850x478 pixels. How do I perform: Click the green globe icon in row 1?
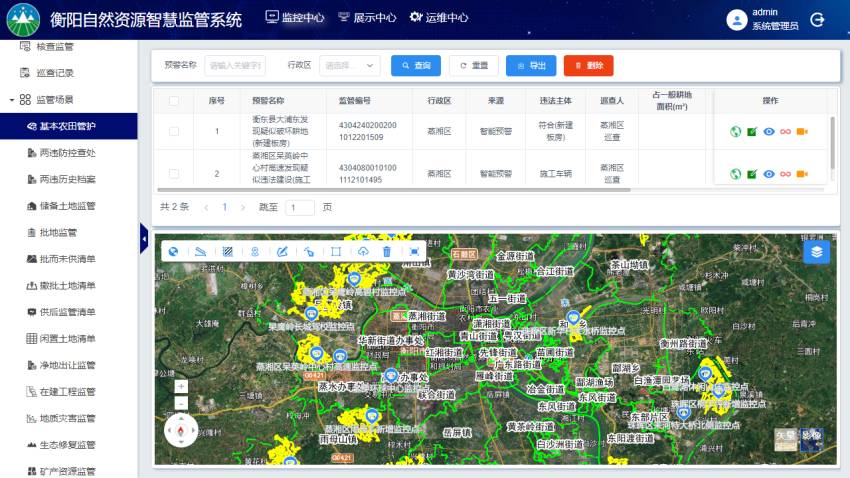[x=736, y=132]
